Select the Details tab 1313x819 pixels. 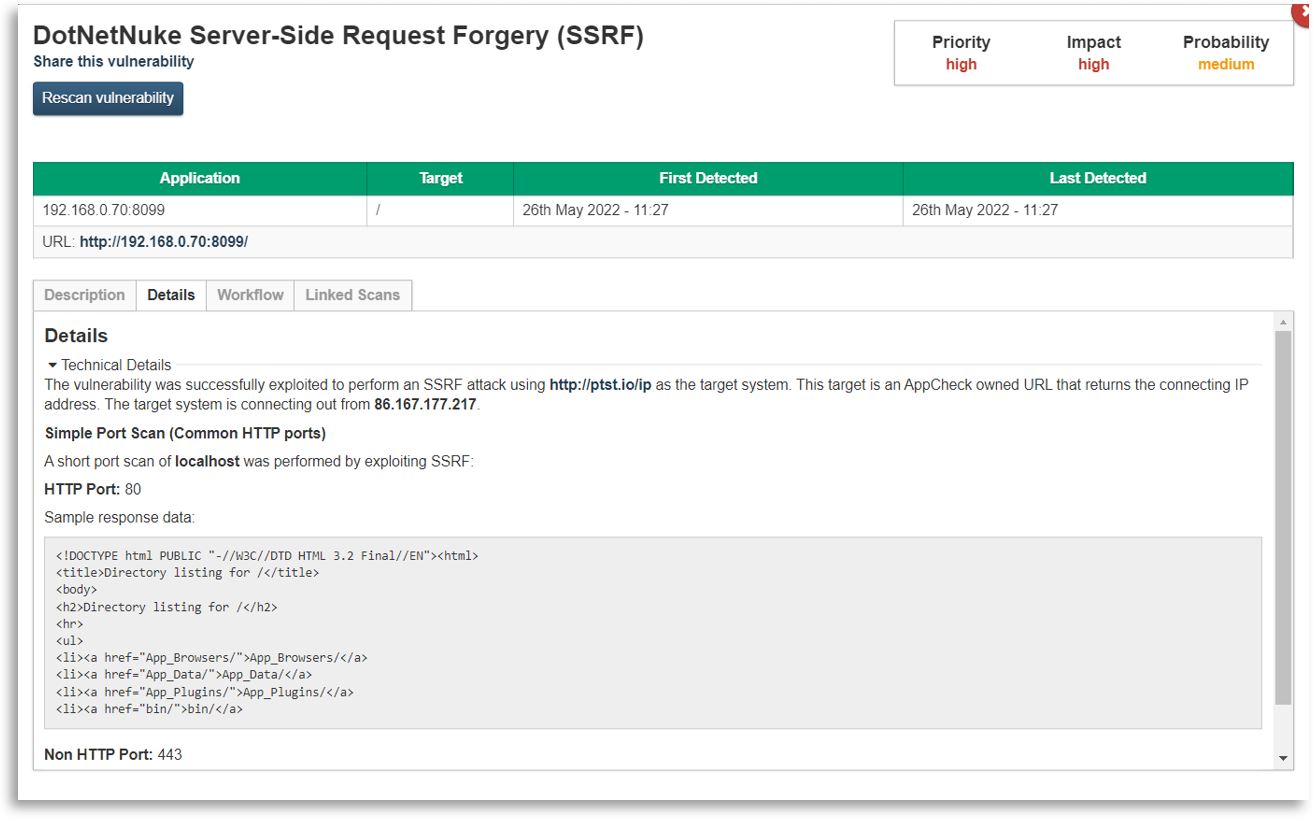point(171,295)
